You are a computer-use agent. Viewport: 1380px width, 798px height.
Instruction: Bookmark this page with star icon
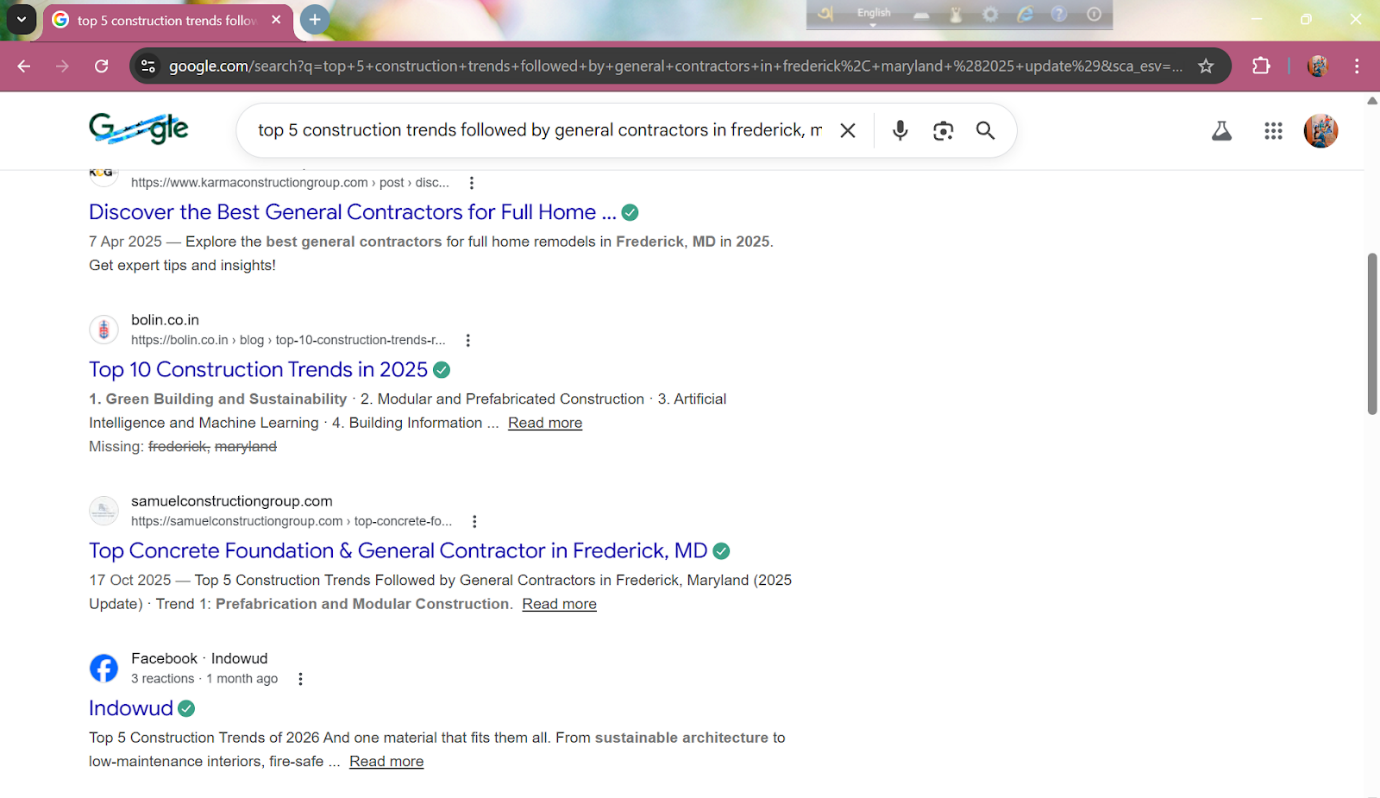pyautogui.click(x=1206, y=66)
